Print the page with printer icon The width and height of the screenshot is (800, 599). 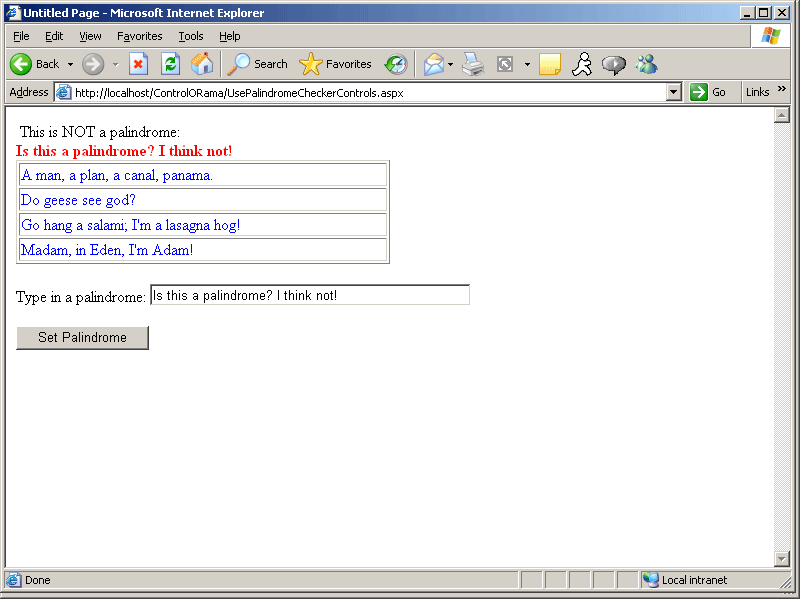[473, 64]
